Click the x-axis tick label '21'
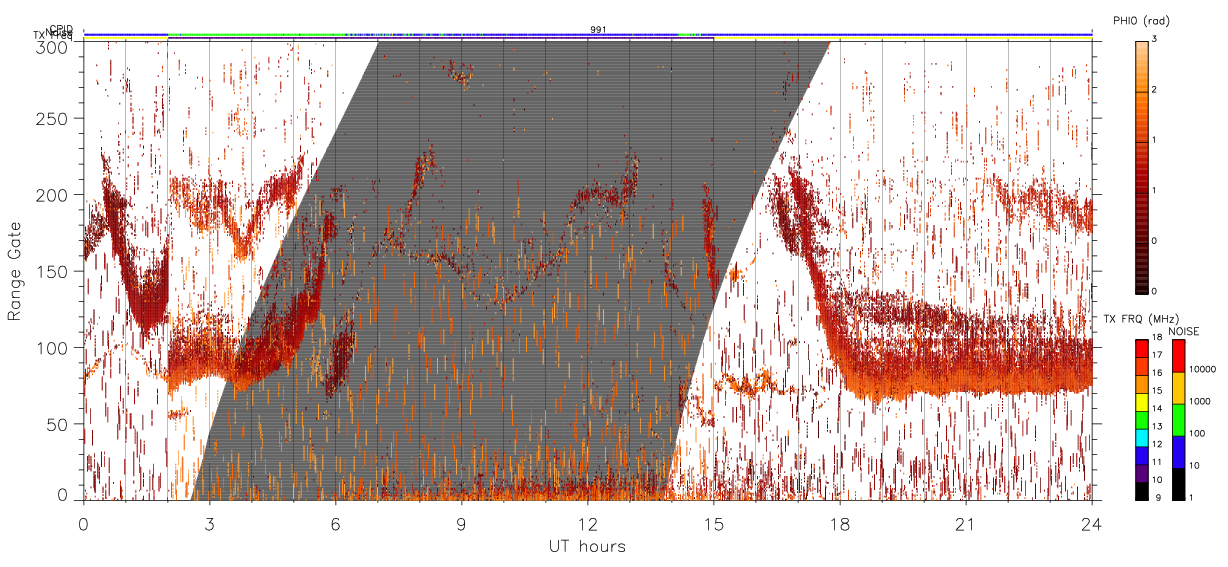Image resolution: width=1228 pixels, height=567 pixels. pyautogui.click(x=966, y=523)
